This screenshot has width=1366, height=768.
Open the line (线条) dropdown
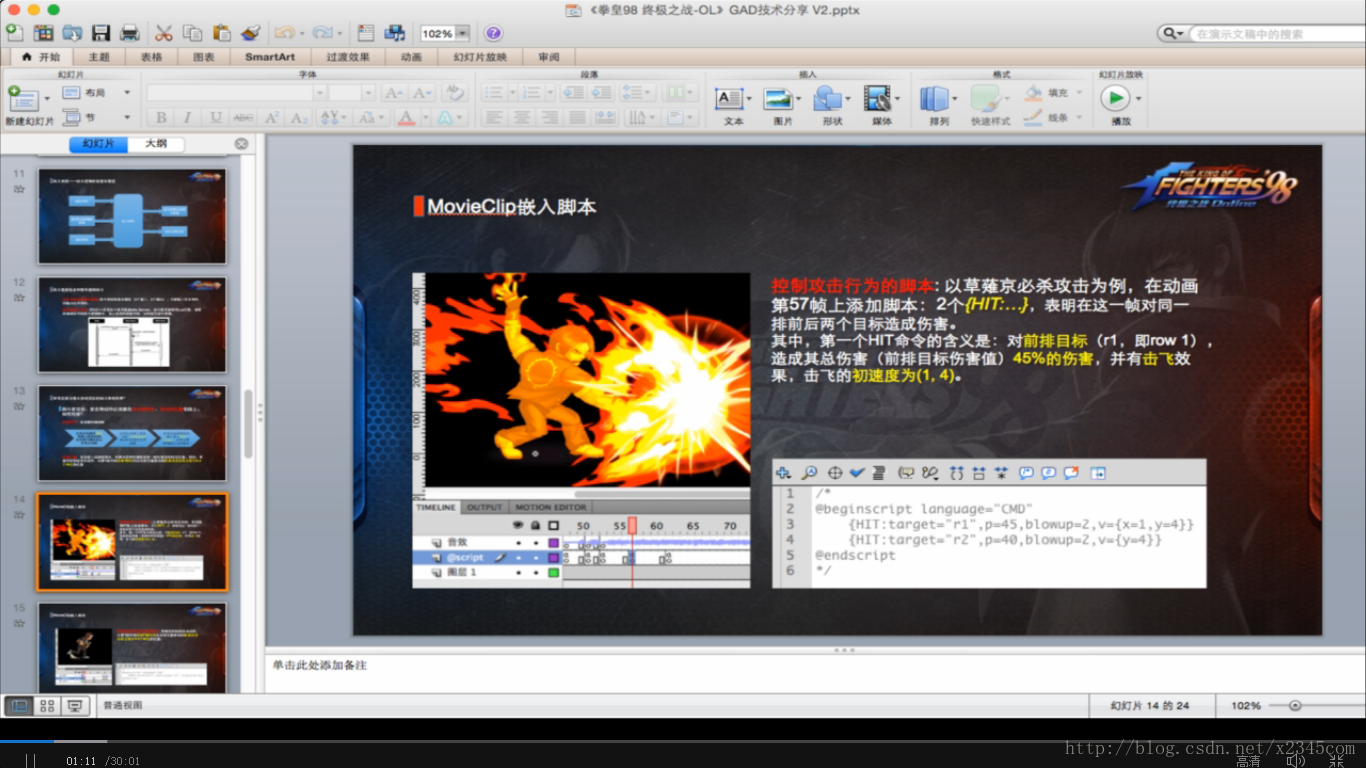click(x=1080, y=118)
